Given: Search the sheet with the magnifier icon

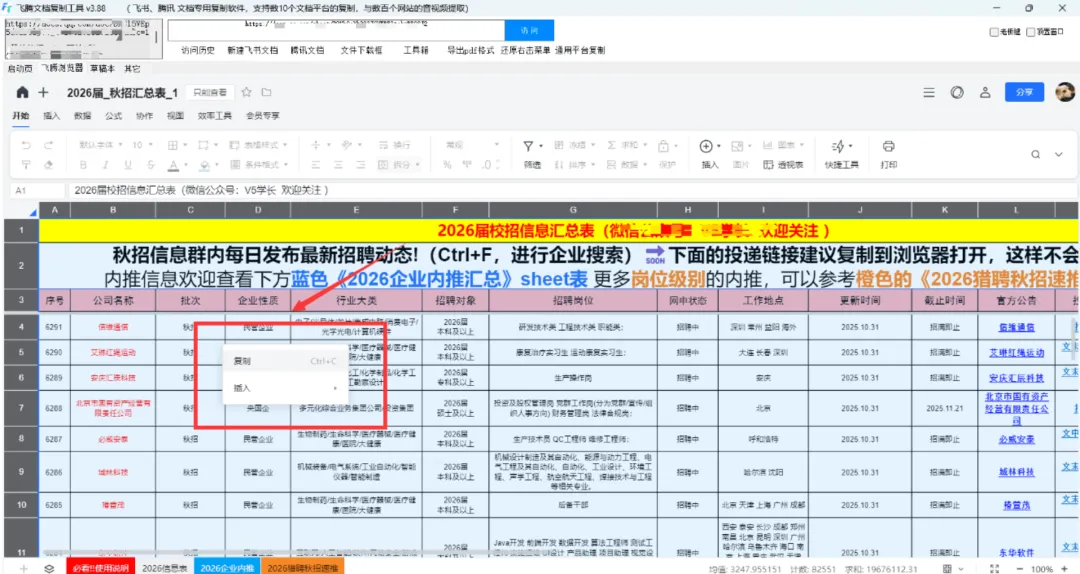Looking at the screenshot, I should pyautogui.click(x=1035, y=154).
